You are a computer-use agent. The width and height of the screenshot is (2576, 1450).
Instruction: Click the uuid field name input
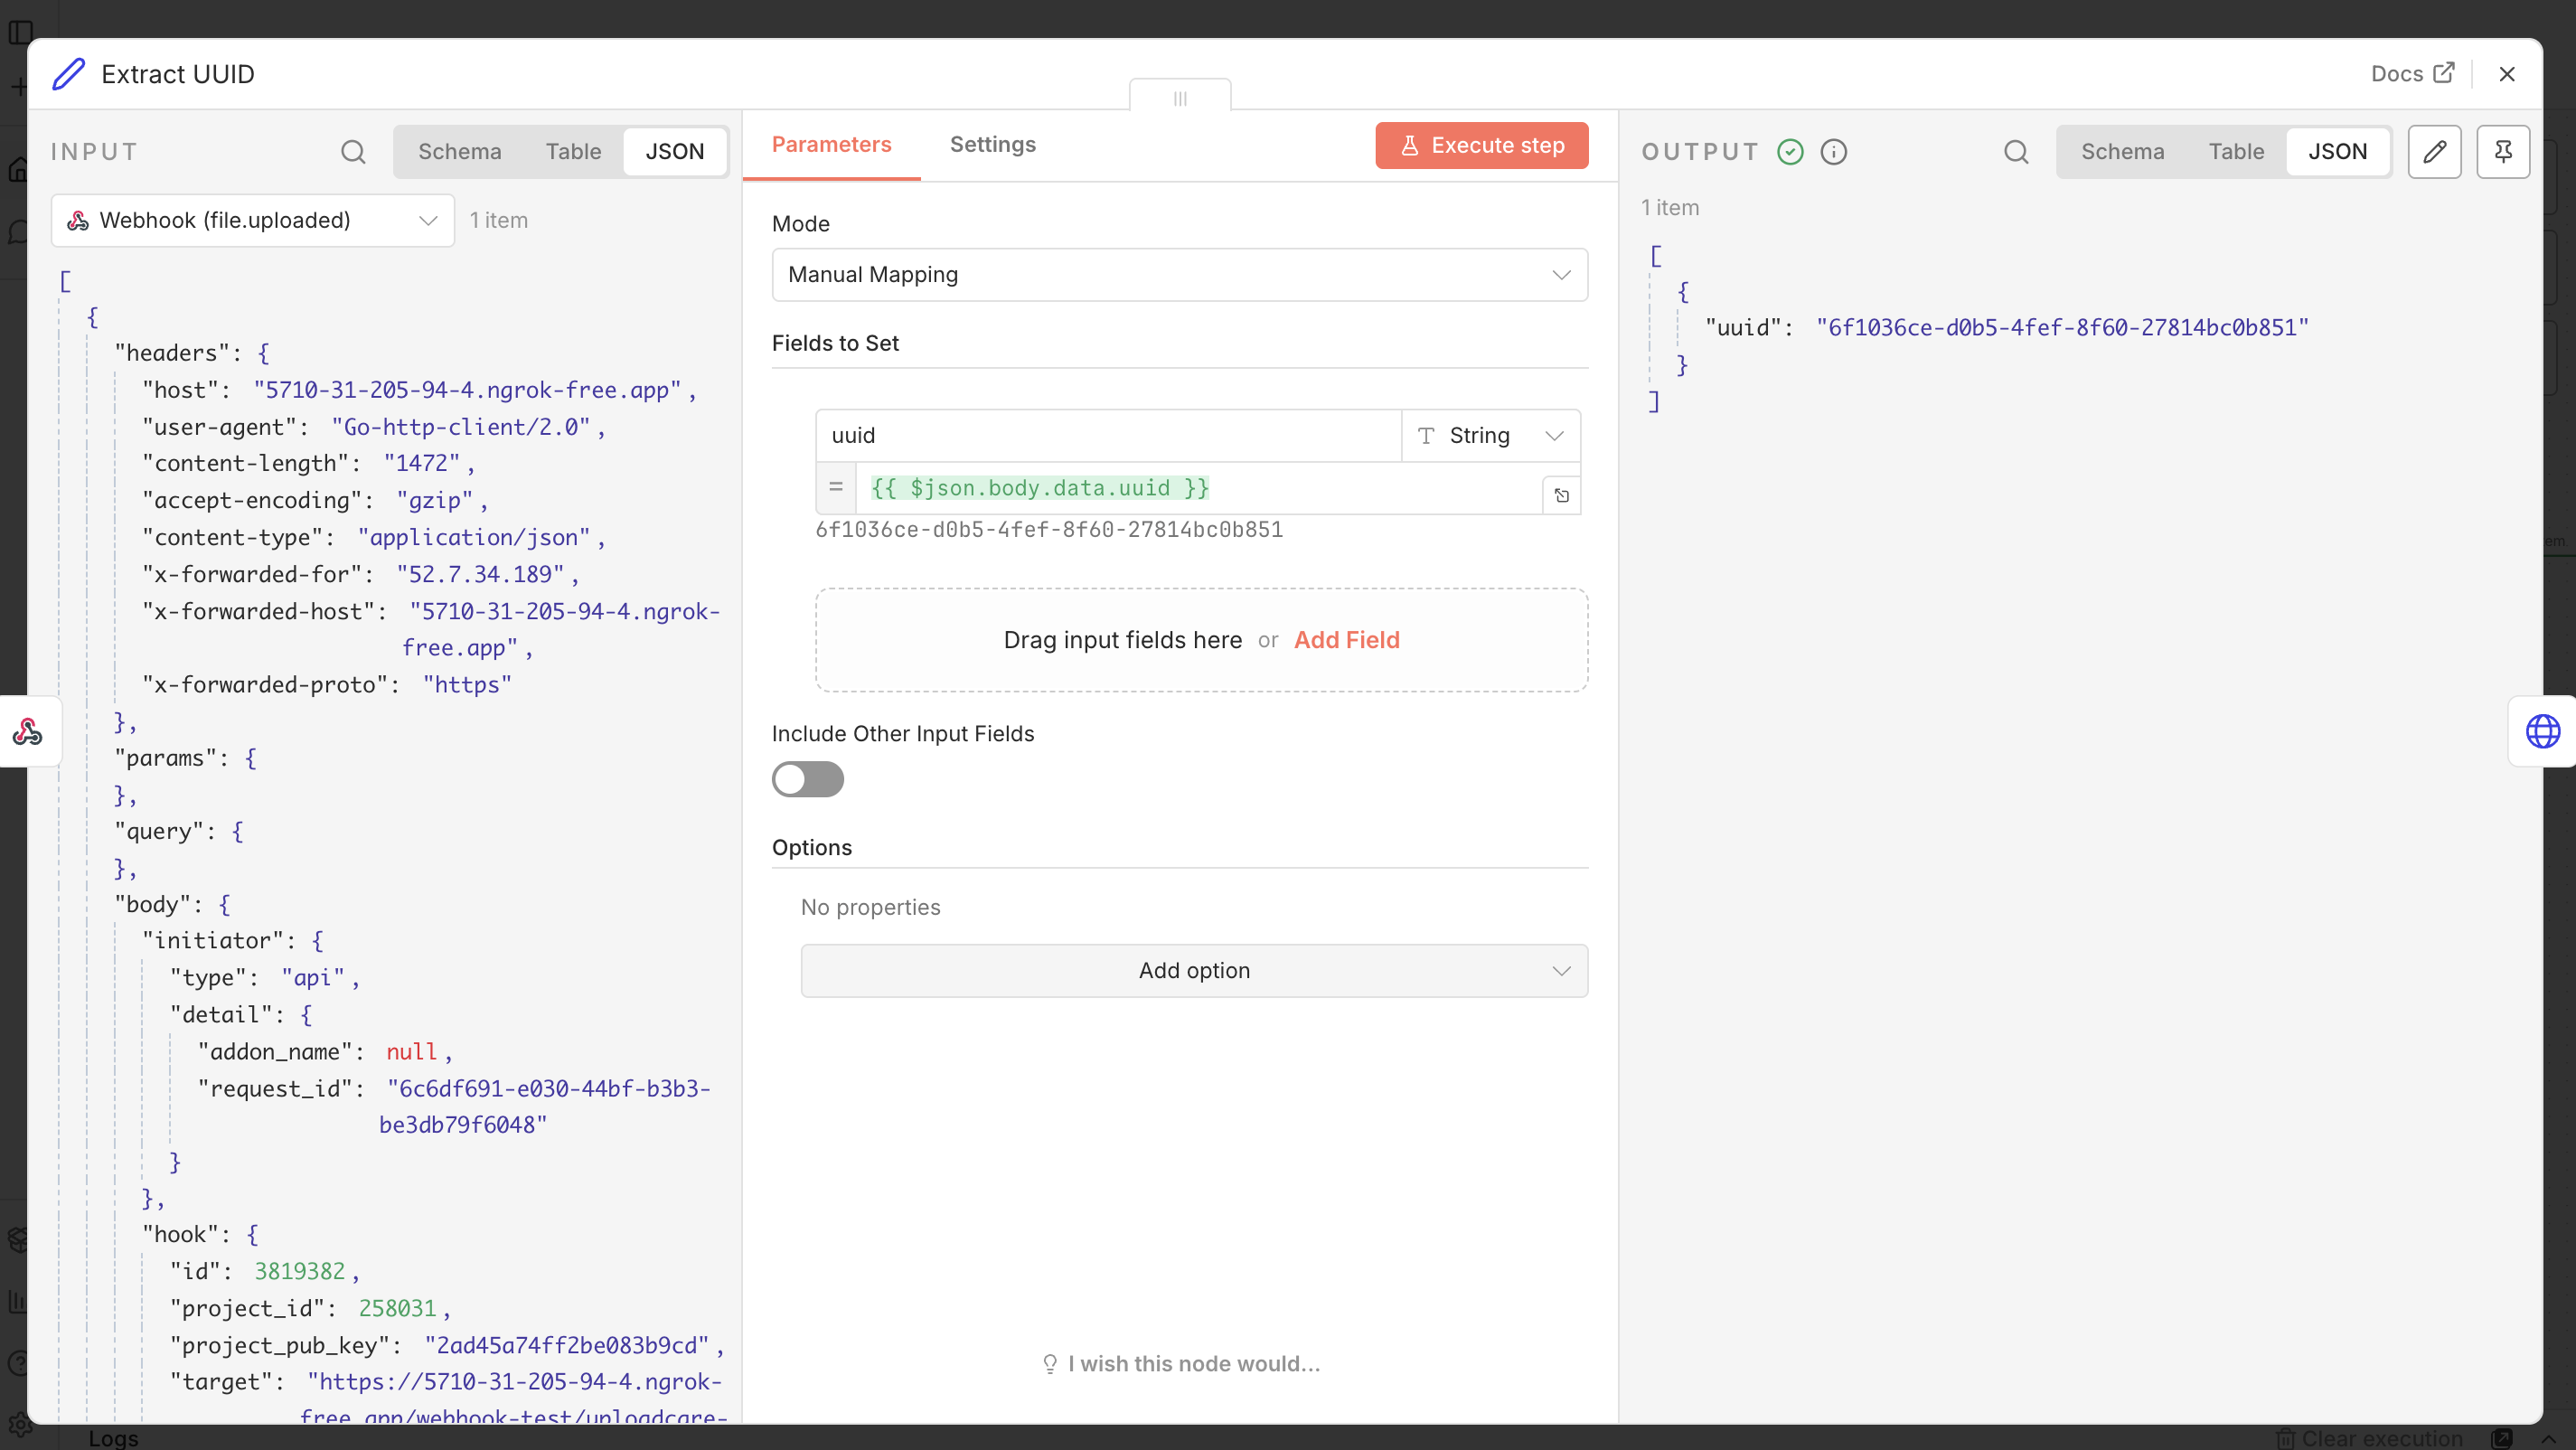tap(1108, 436)
